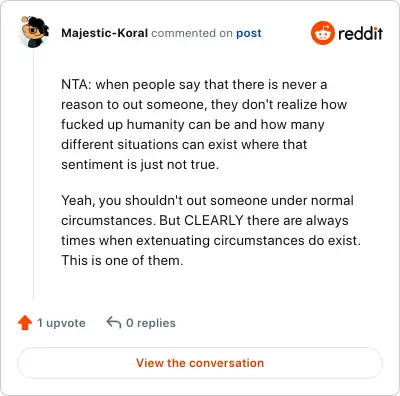Click the paragraph starting 'Yeah, you shouldn't'
The height and width of the screenshot is (396, 400).
211,230
